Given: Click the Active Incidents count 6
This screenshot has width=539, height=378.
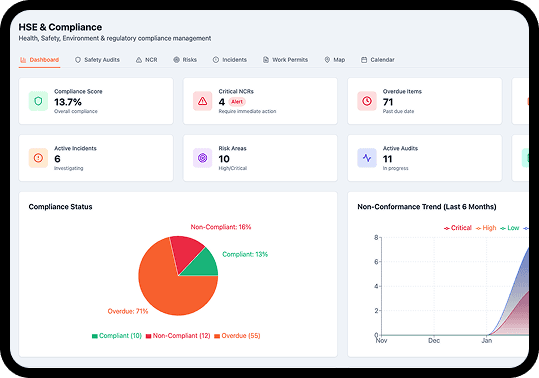Looking at the screenshot, I should pos(57,159).
